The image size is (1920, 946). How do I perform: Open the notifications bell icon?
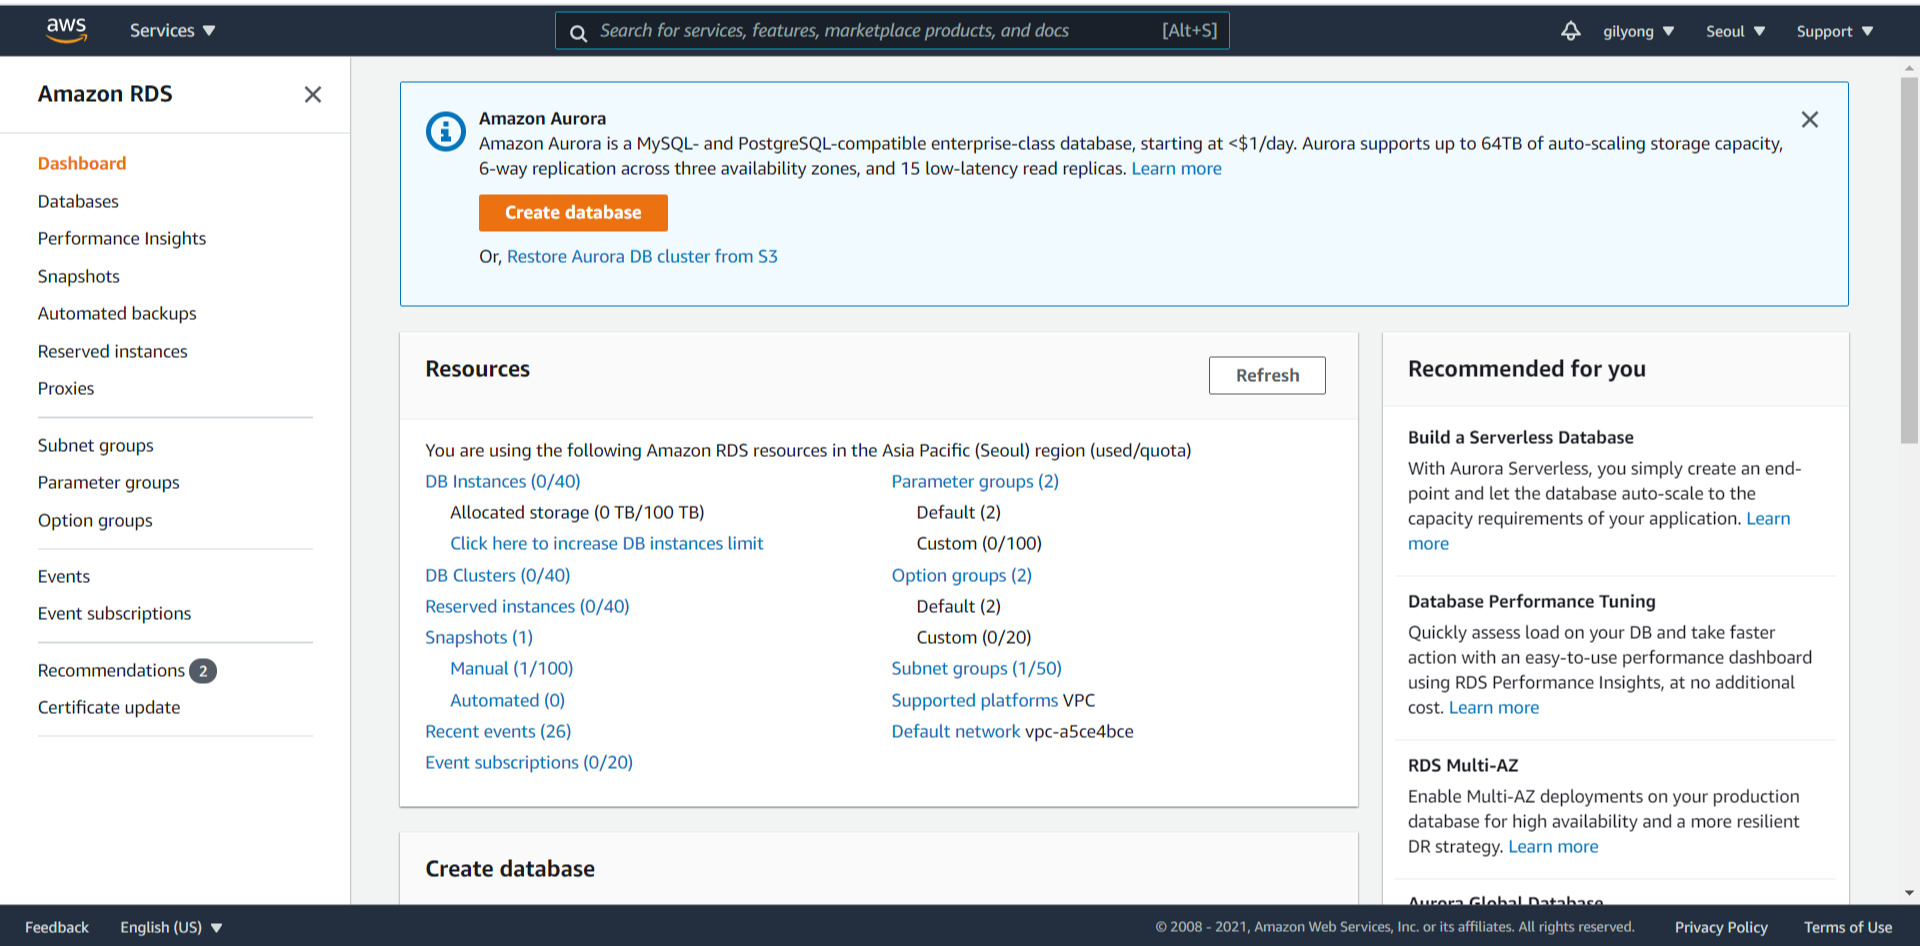click(x=1570, y=31)
